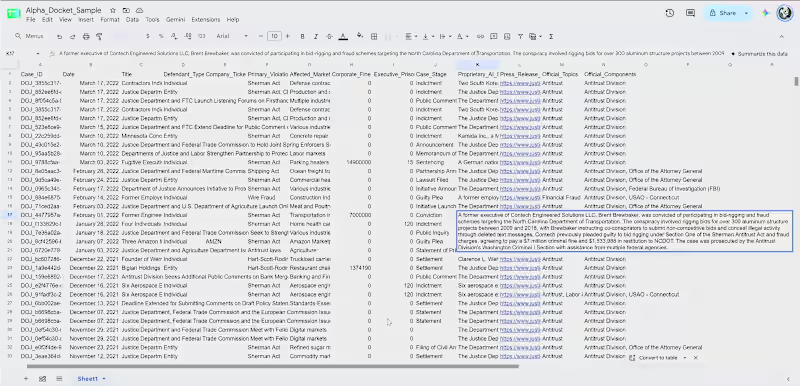The height and width of the screenshot is (386, 800).
Task: Open the File menu
Action: click(x=31, y=20)
